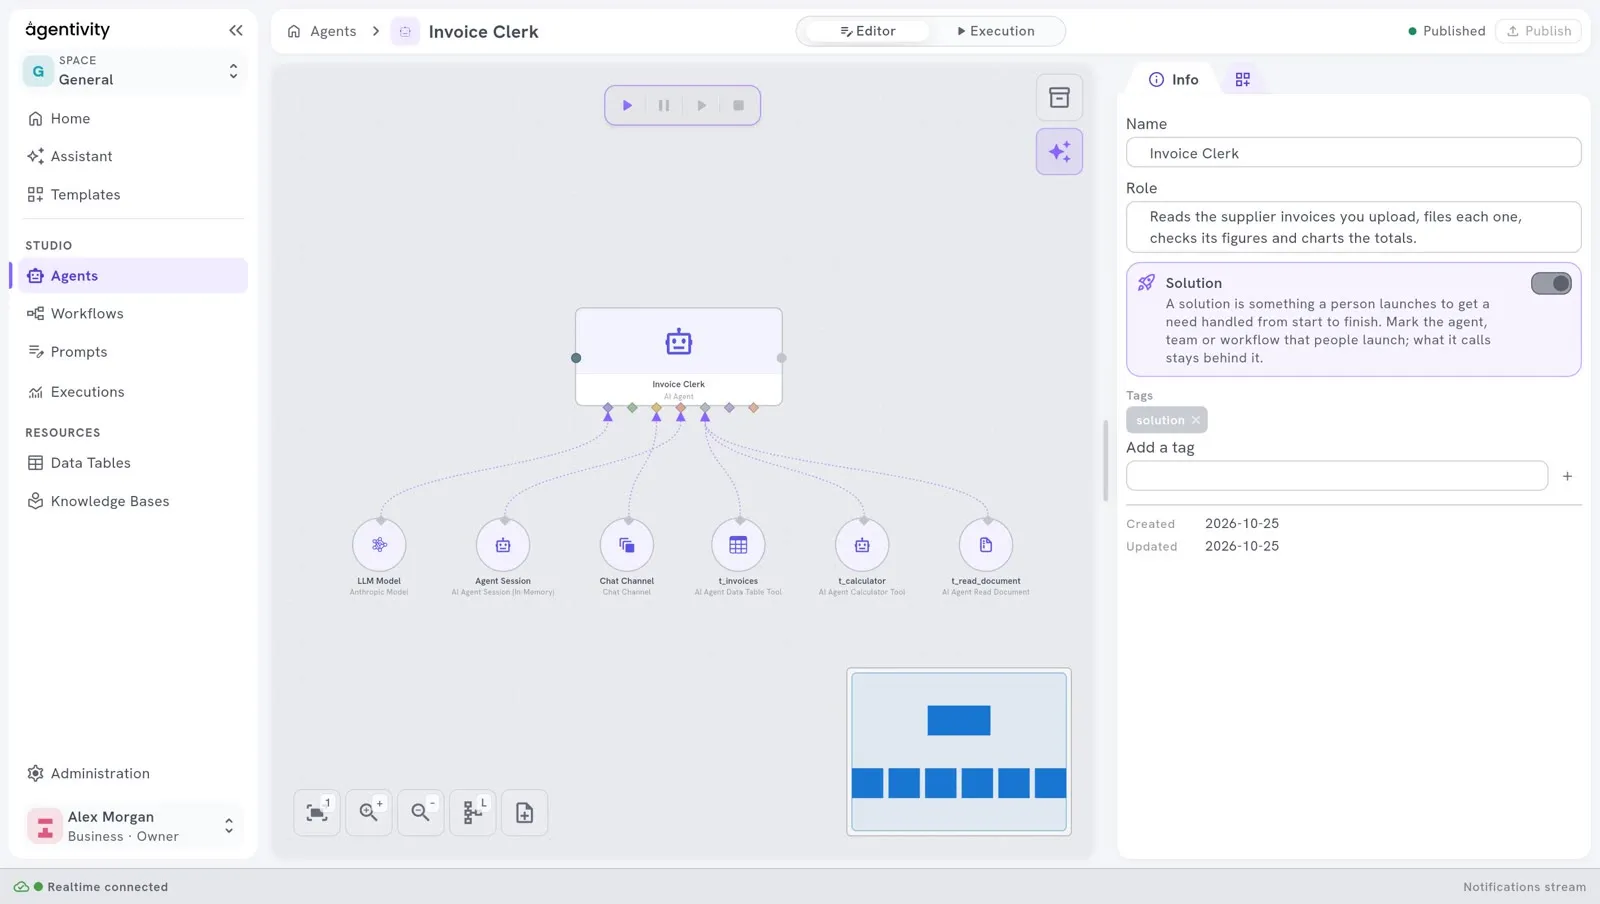Switch to Editor tab
Viewport: 1600px width, 904px height.
[x=867, y=31]
